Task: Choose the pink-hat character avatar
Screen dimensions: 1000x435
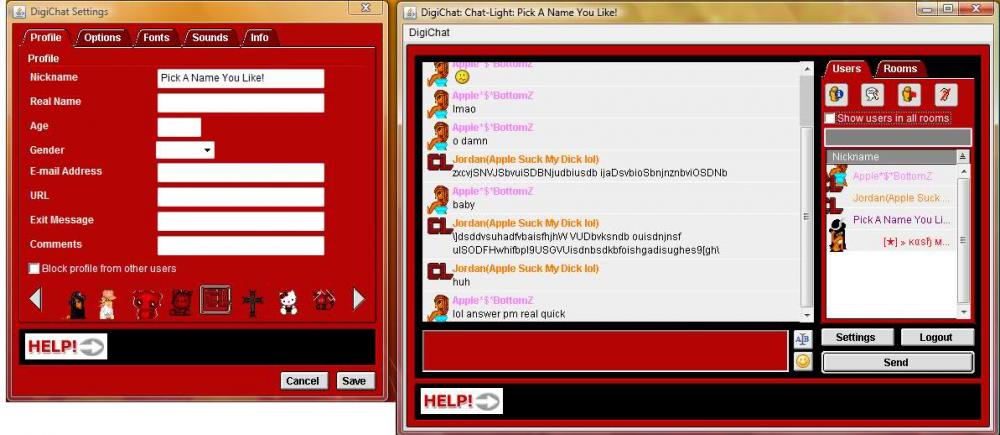Action: (x=107, y=303)
